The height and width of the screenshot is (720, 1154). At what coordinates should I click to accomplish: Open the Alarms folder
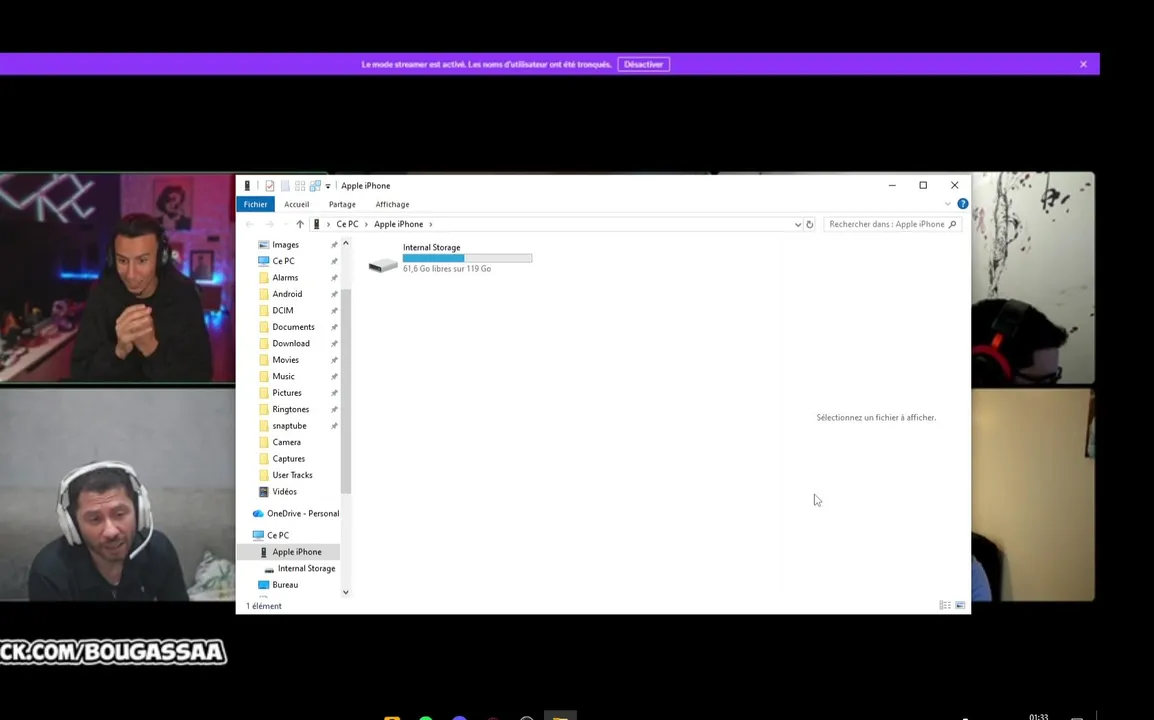click(285, 278)
